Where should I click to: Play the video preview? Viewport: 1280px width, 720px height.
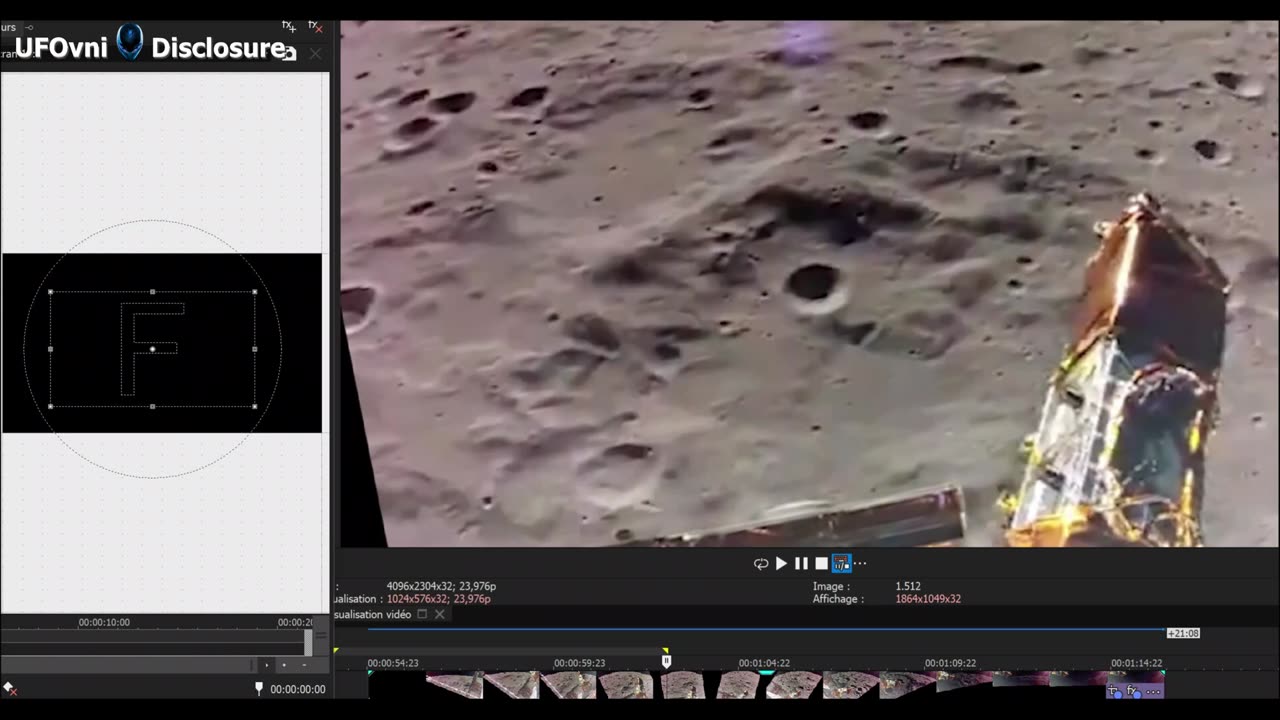[782, 564]
